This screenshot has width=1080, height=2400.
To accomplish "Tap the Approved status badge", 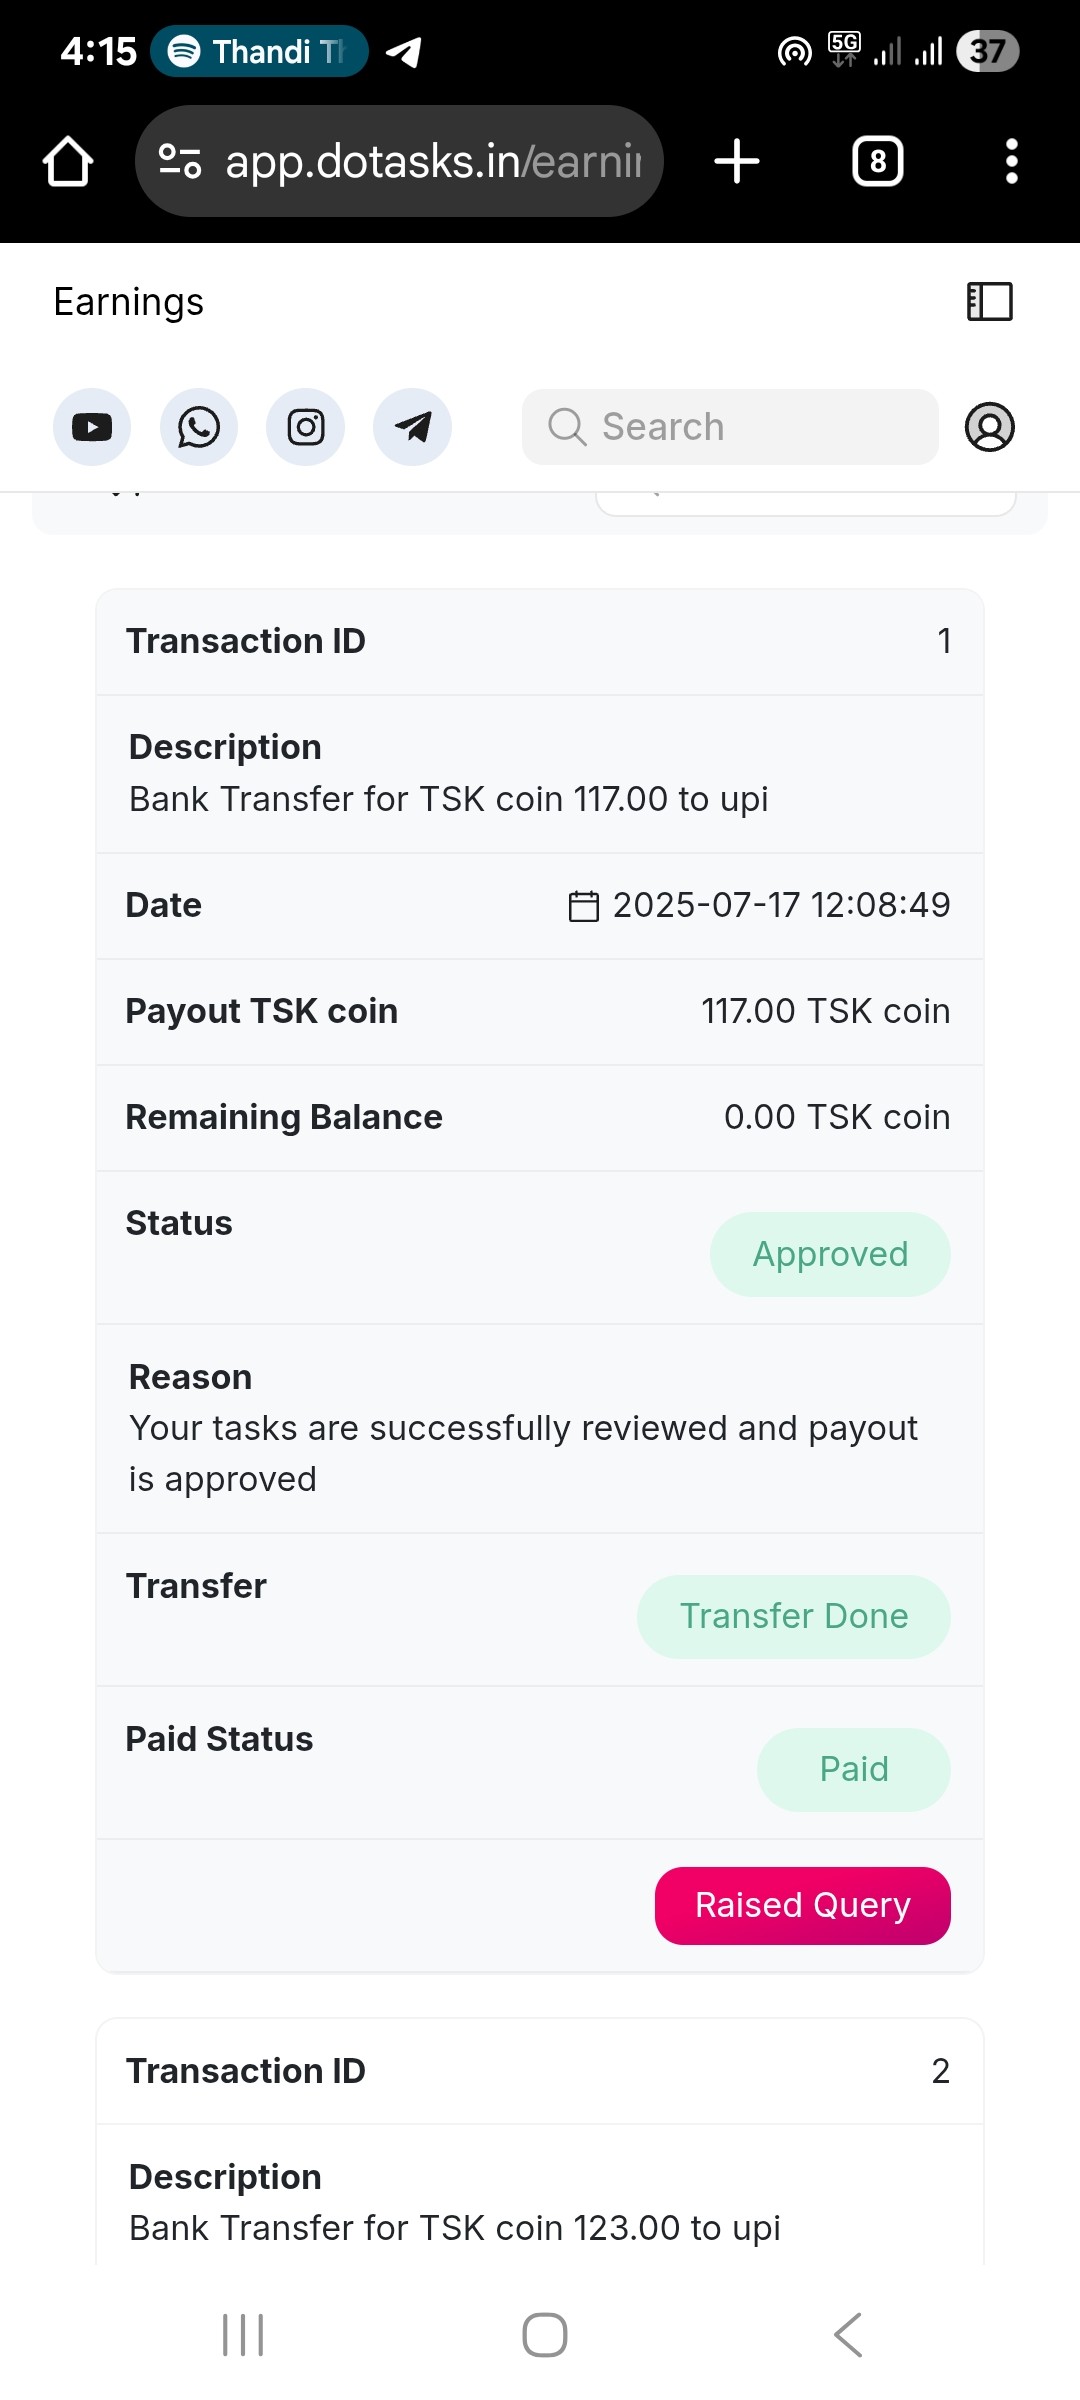I will pyautogui.click(x=830, y=1254).
